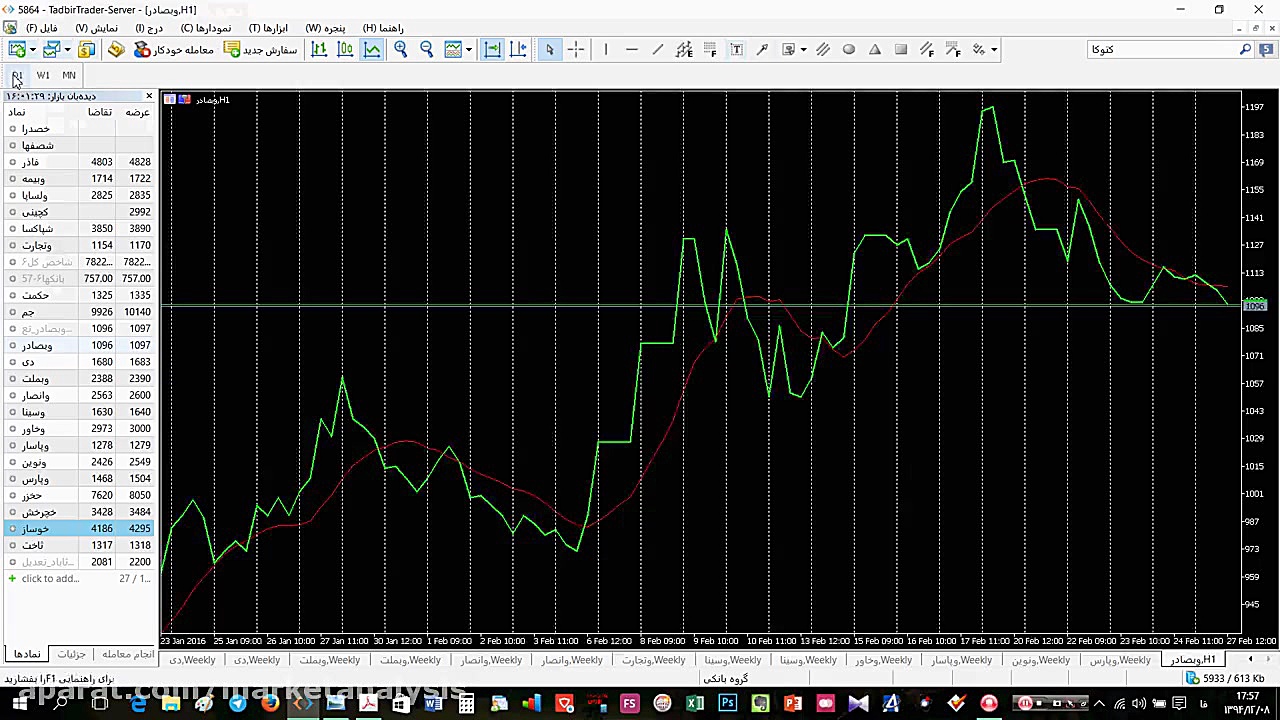
Task: Open the indicators list icon
Action: (453, 49)
